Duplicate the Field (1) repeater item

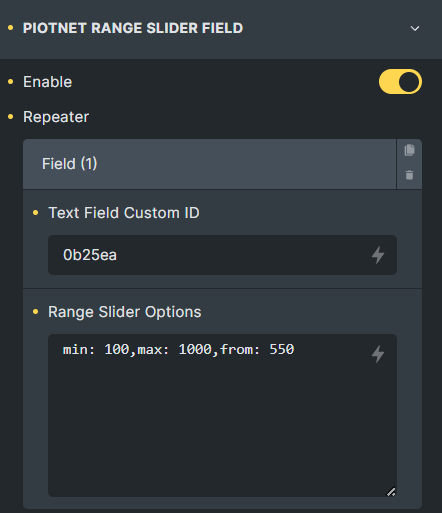[409, 150]
